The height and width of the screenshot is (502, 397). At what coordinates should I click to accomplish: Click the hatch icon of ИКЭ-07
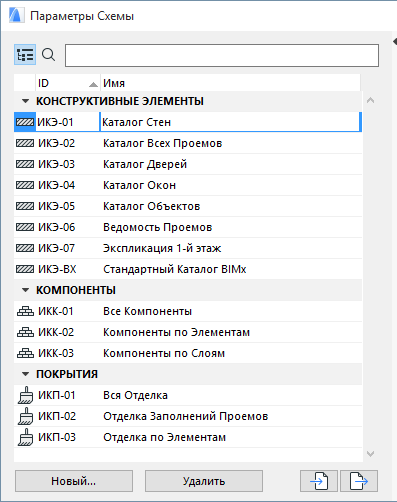point(25,248)
